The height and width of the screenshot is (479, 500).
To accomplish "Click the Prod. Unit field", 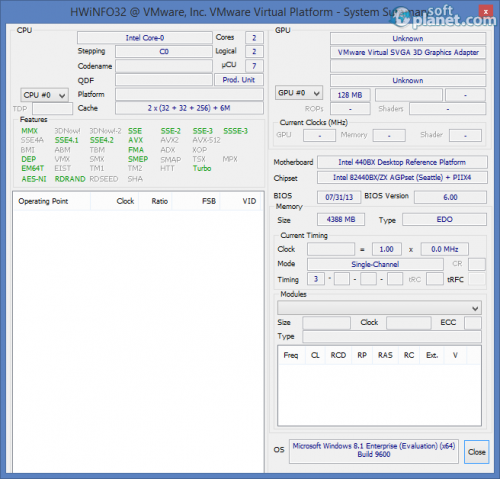I will pyautogui.click(x=239, y=80).
